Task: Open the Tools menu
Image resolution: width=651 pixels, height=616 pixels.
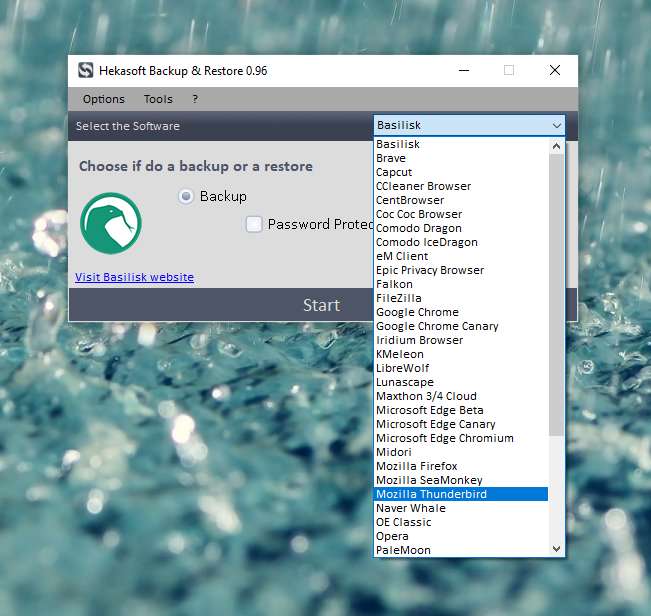Action: [158, 99]
